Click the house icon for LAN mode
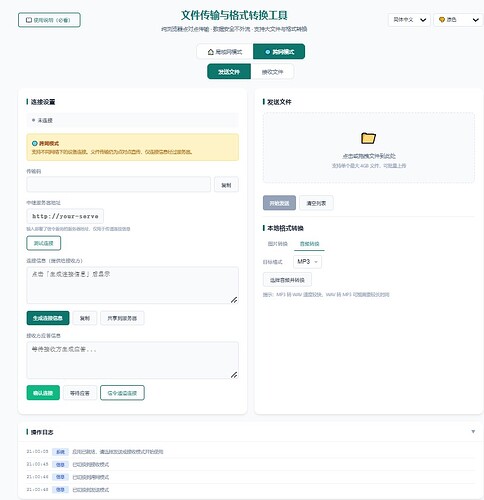 pyautogui.click(x=211, y=52)
